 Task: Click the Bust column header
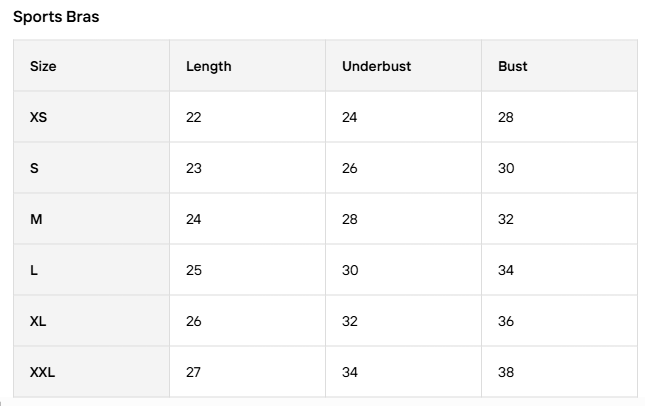click(x=512, y=66)
